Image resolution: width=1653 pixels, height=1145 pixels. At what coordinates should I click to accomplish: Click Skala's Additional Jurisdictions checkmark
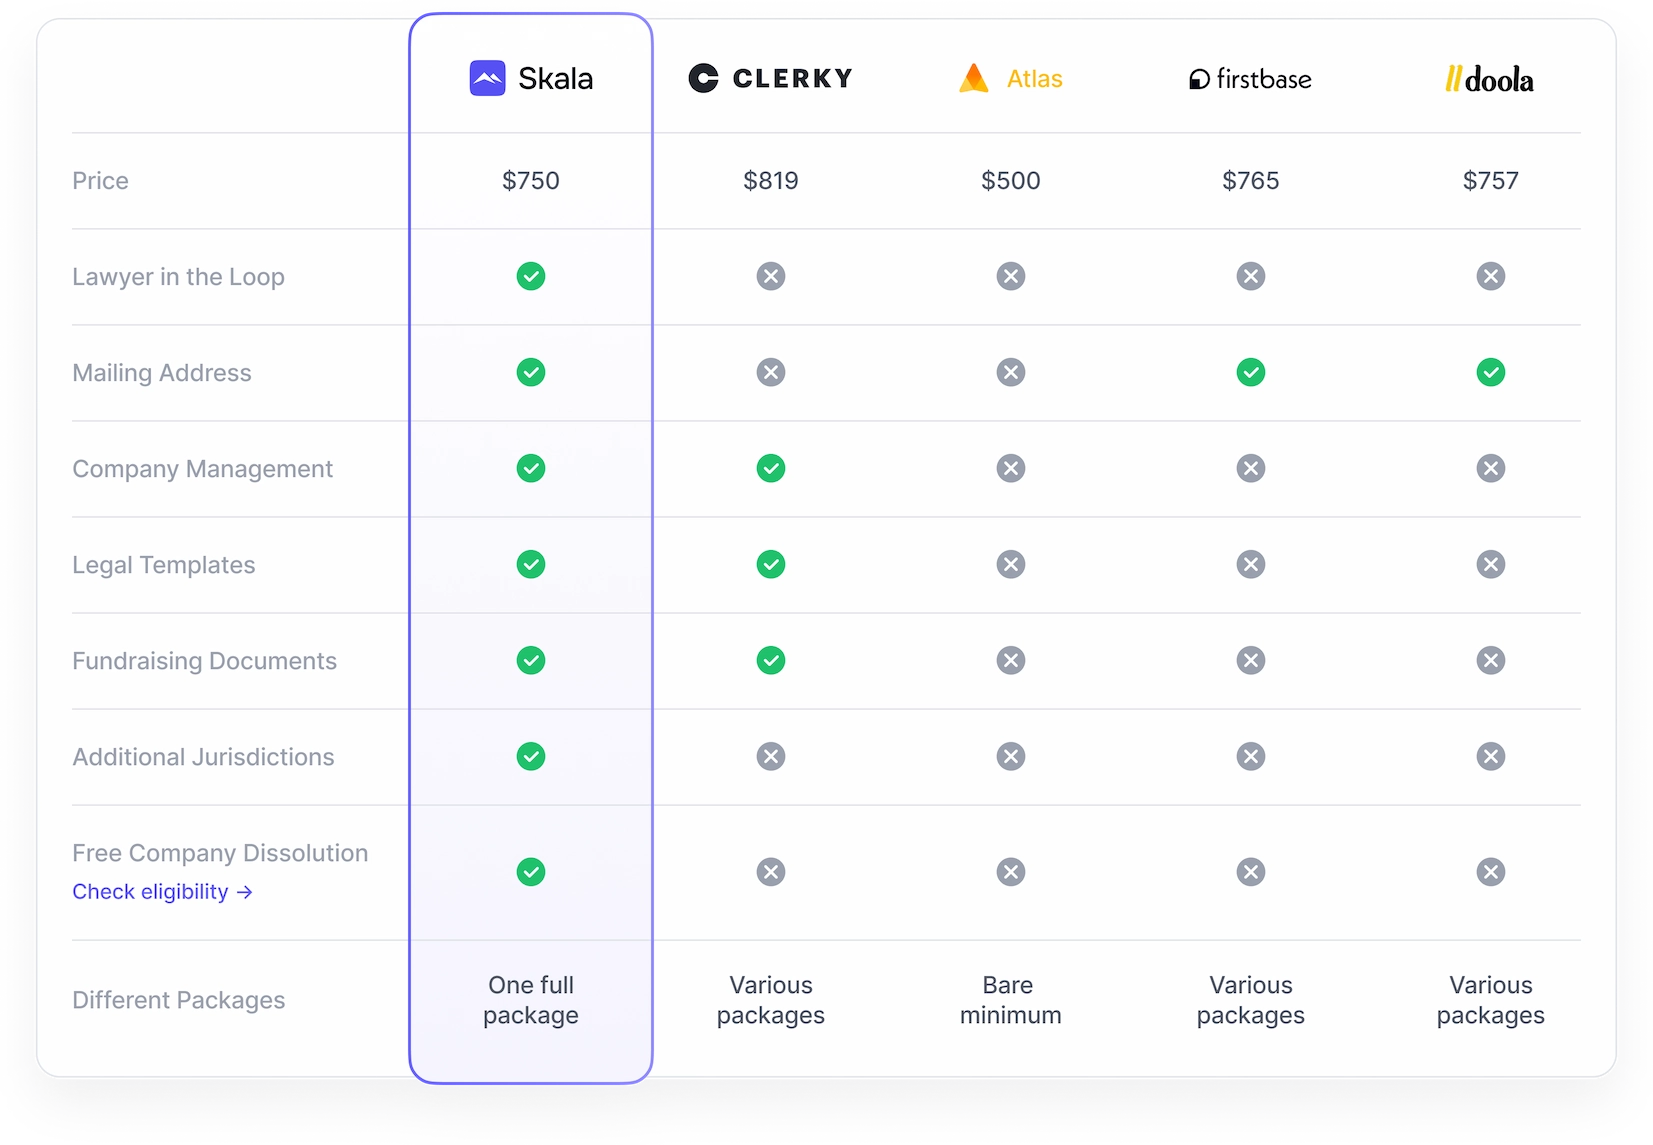[x=531, y=756]
